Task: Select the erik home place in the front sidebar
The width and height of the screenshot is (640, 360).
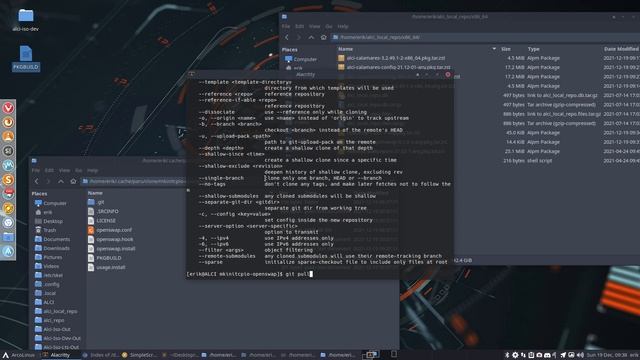Action: 43,212
